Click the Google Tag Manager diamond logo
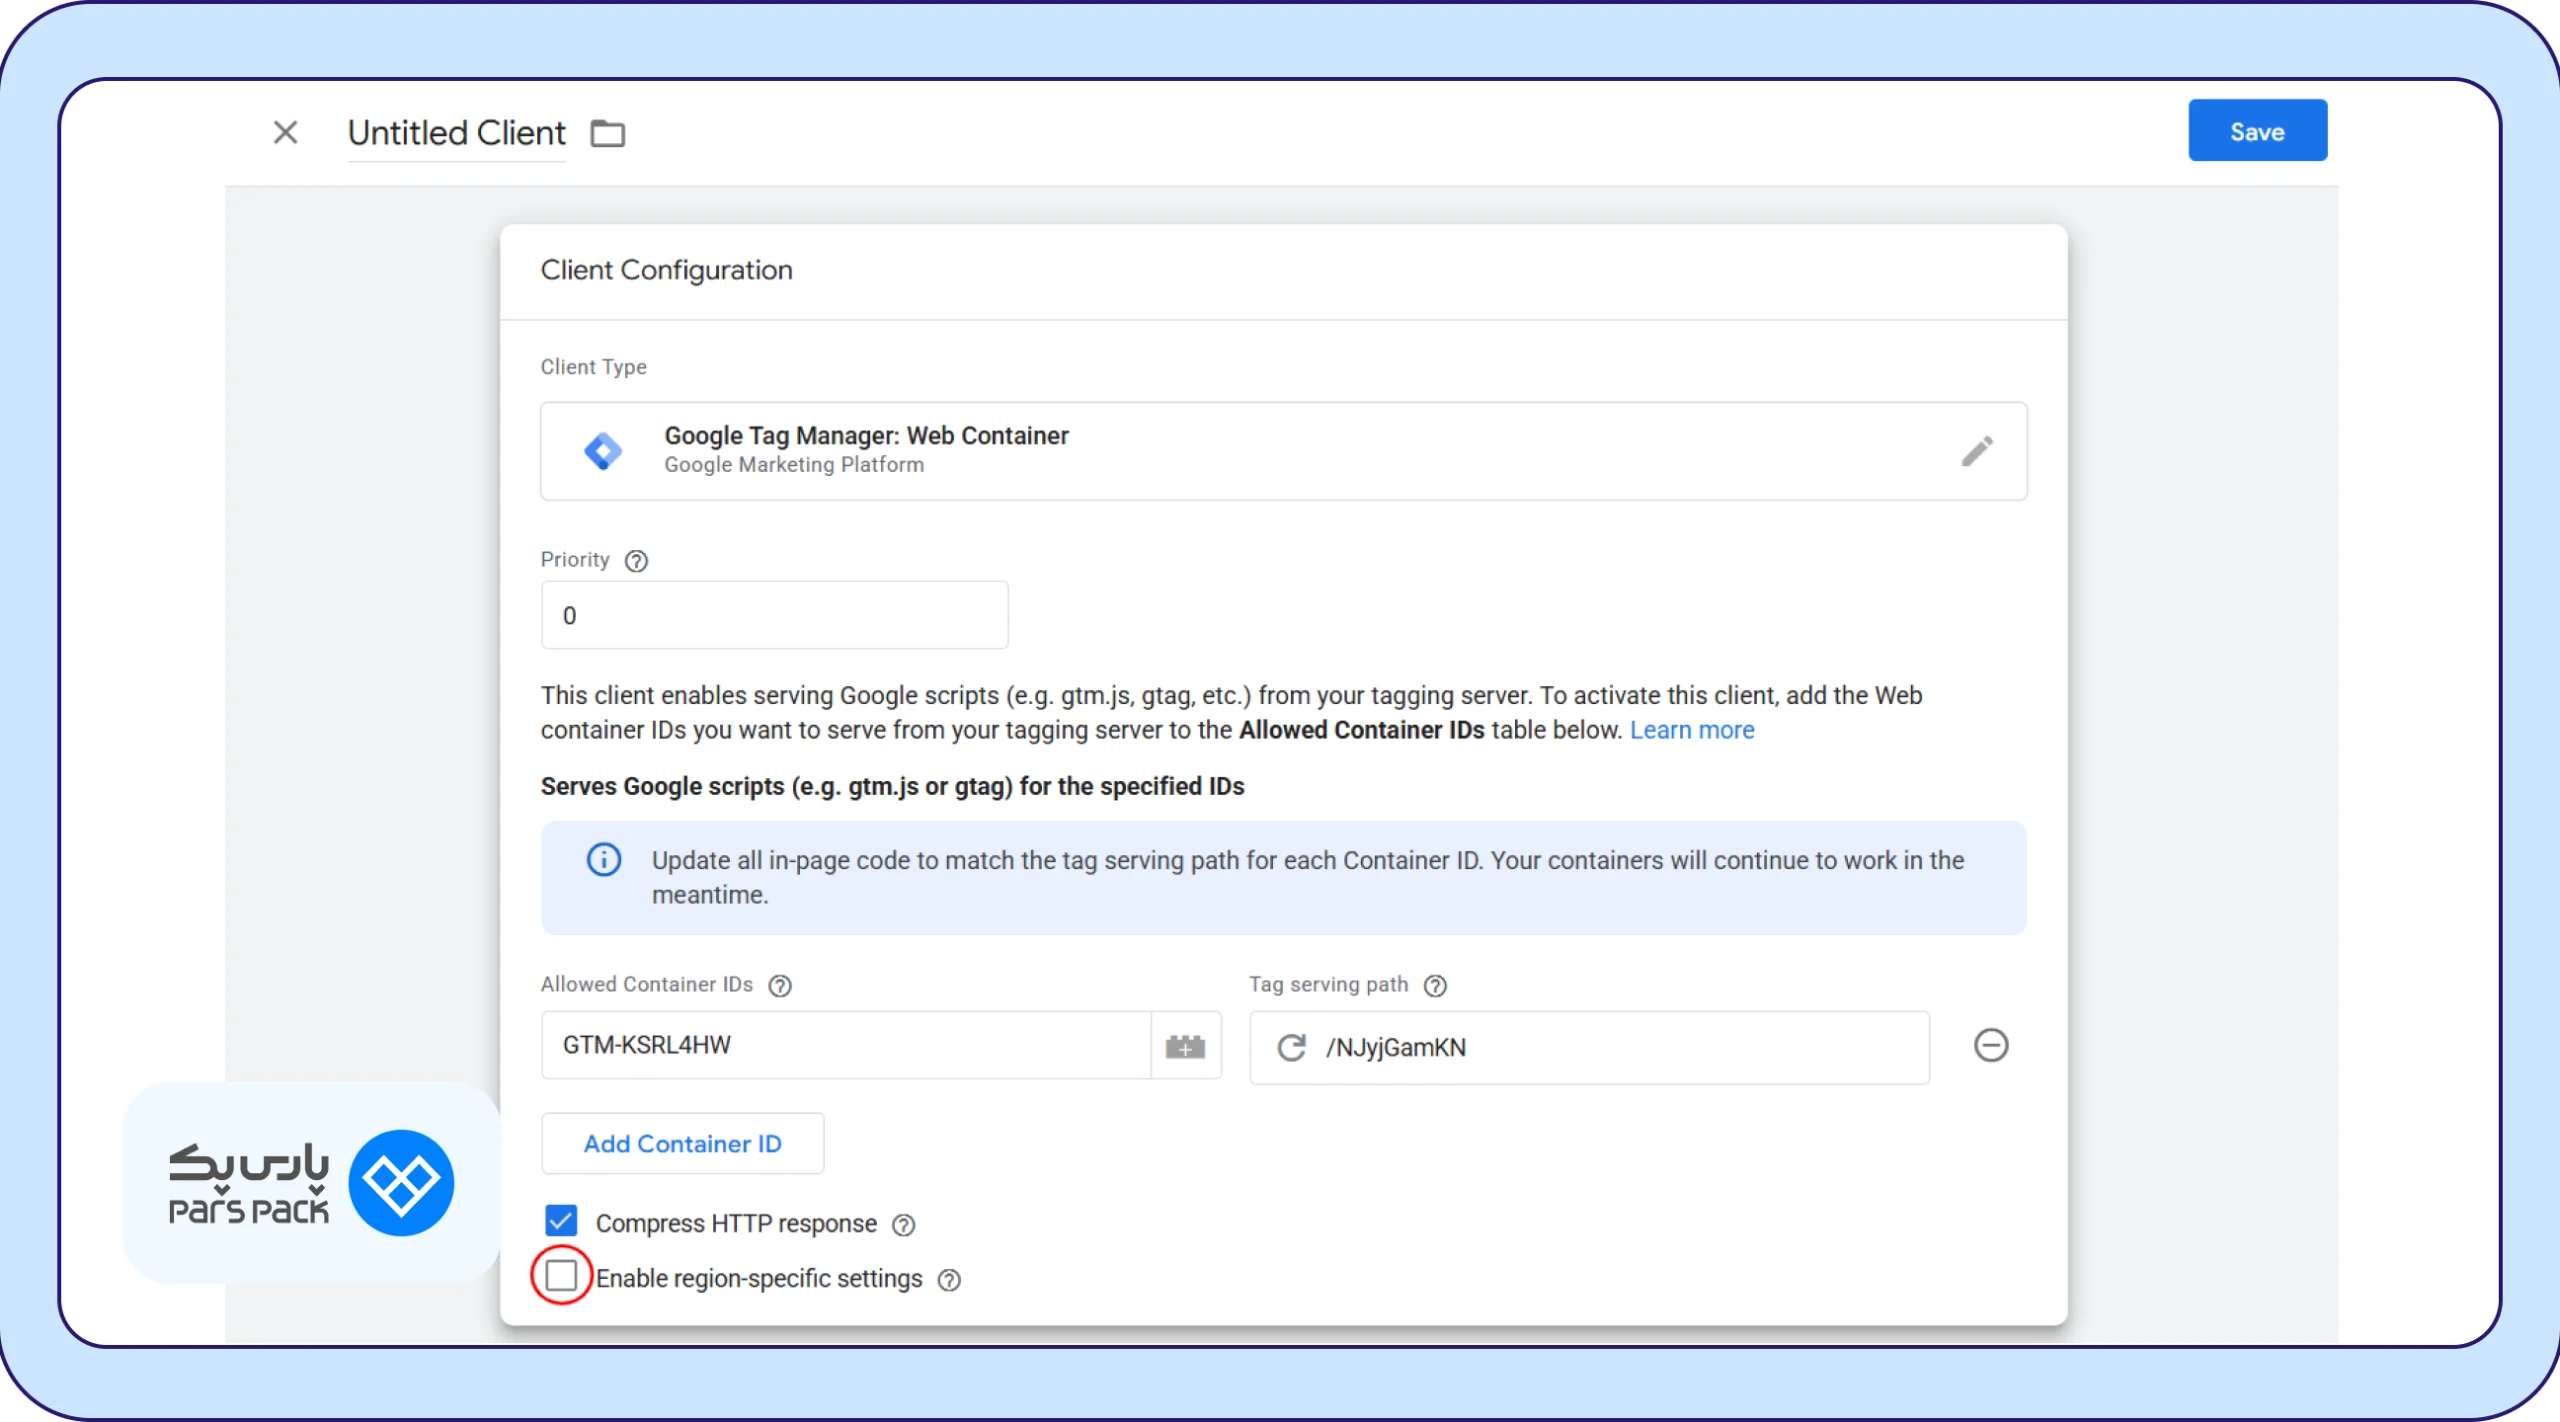 [603, 451]
